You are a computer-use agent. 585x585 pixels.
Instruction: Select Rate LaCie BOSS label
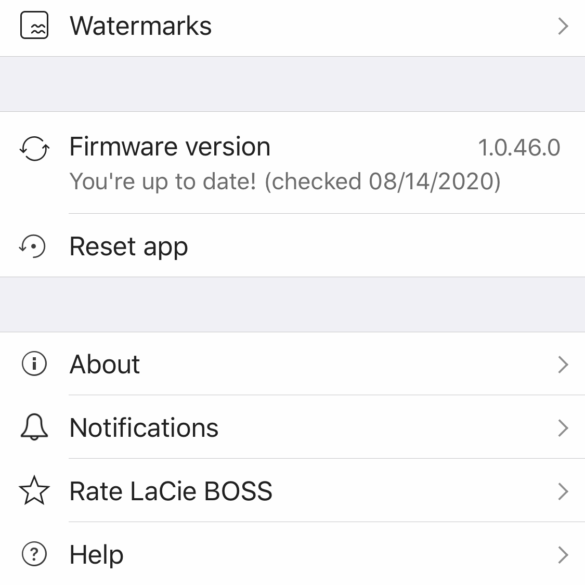pos(171,491)
